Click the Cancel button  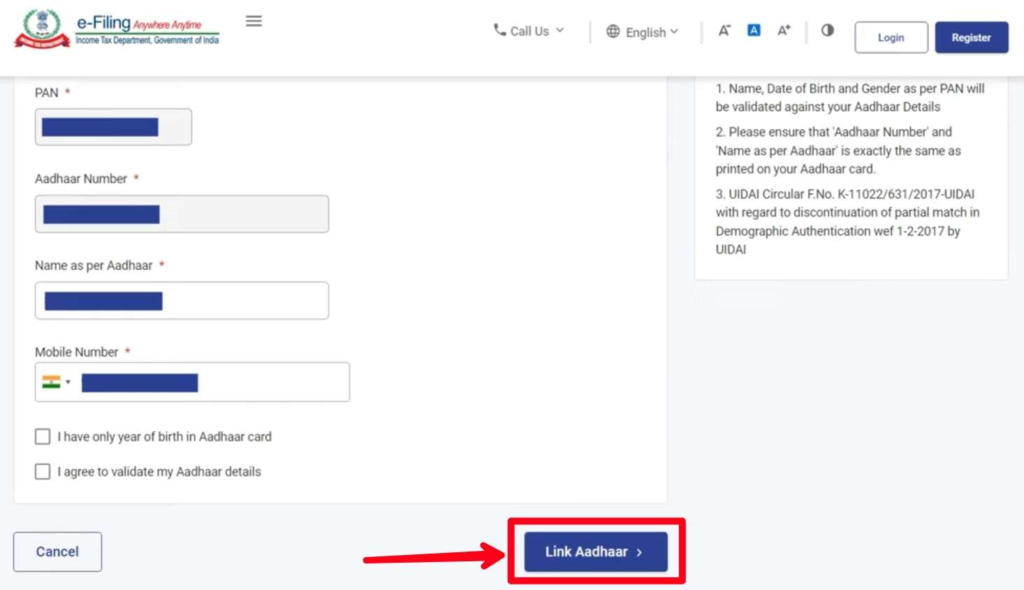point(57,551)
